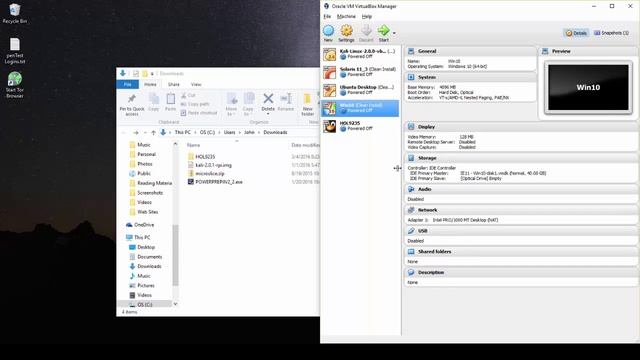
Task: Click John in the address bar breadcrumb
Action: click(x=249, y=132)
